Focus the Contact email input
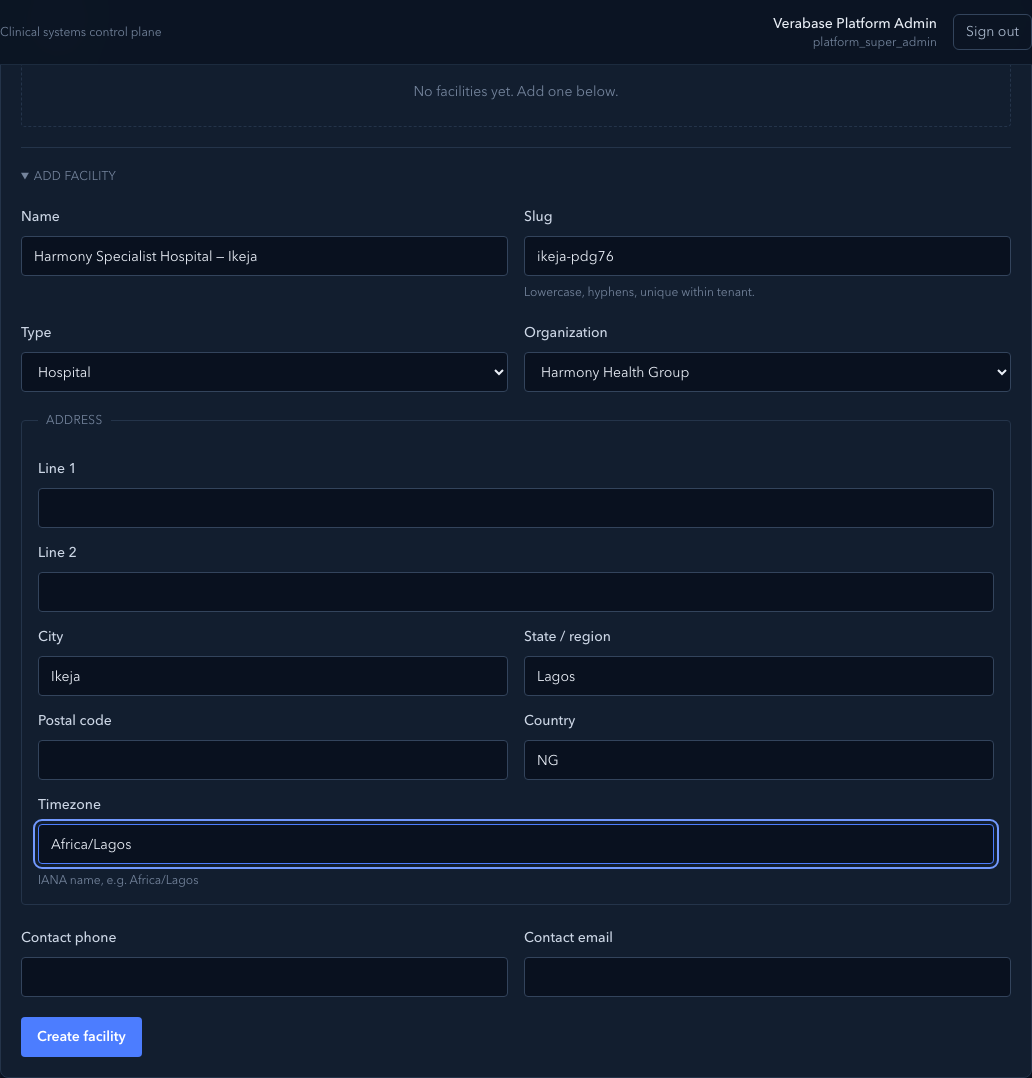 tap(767, 977)
